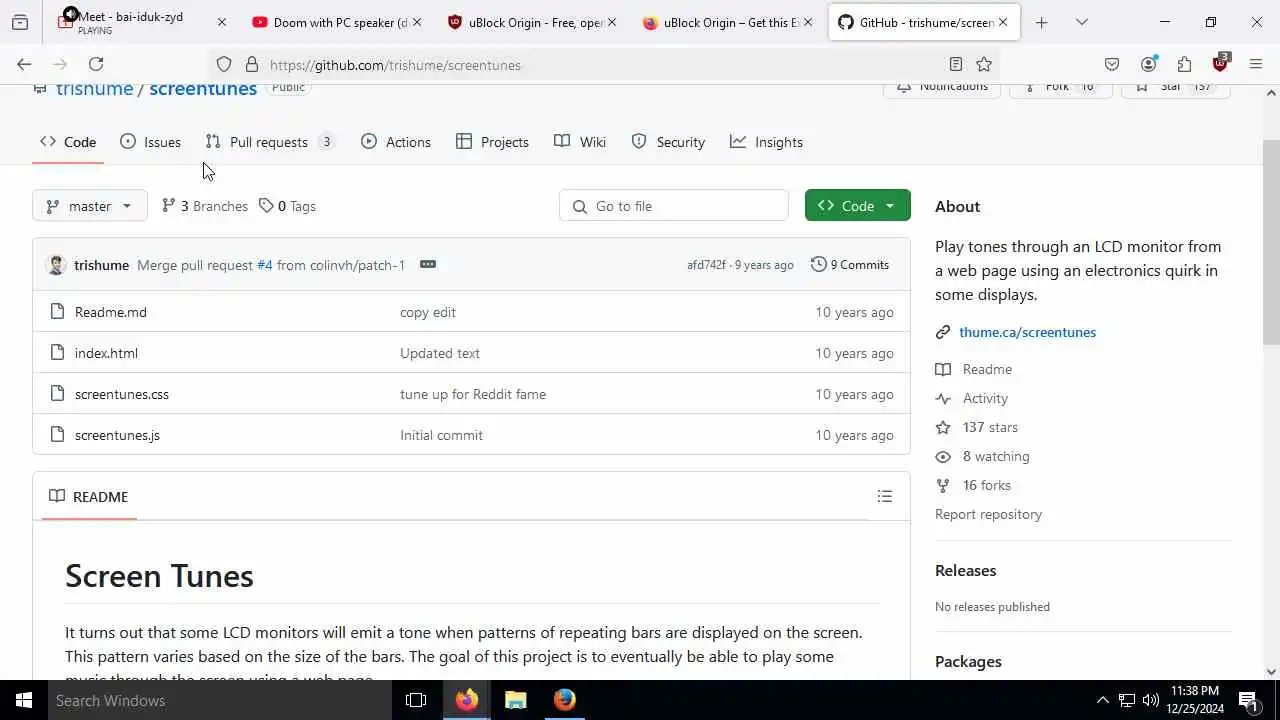1280x720 pixels.
Task: Open File Explorer from the taskbar
Action: point(516,700)
